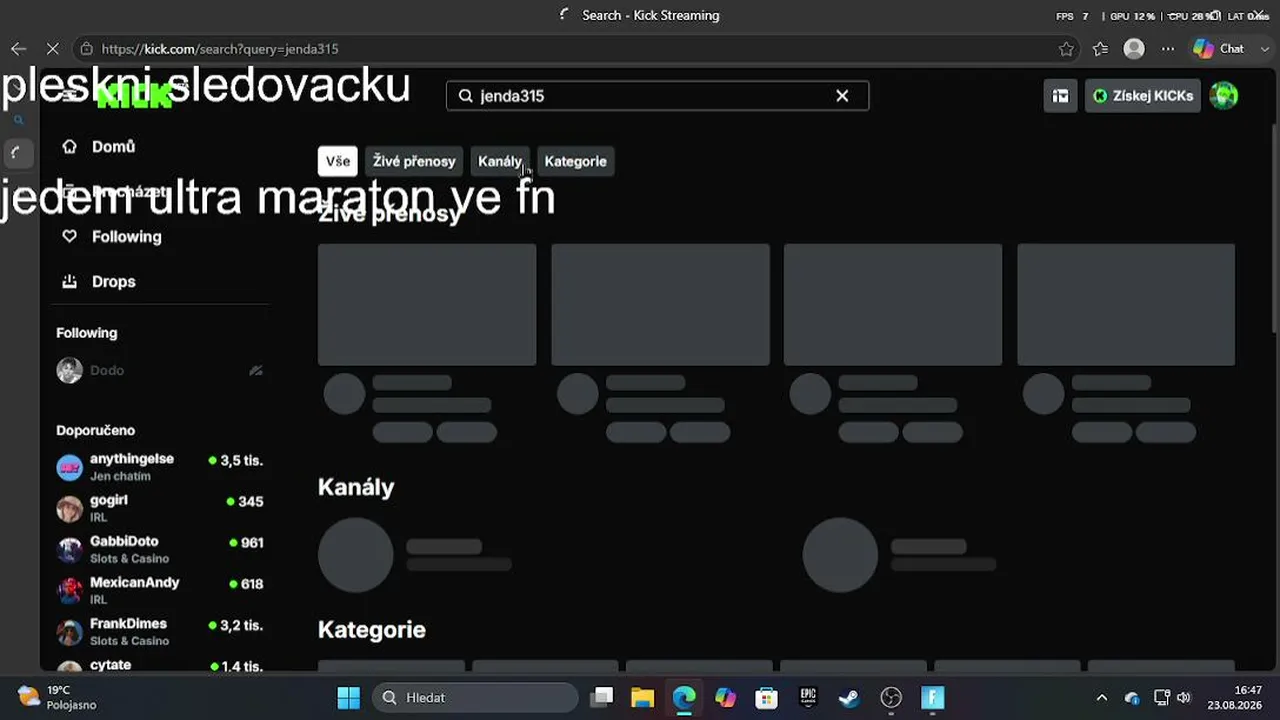Open the user profile avatar in Kick header

click(x=1224, y=96)
